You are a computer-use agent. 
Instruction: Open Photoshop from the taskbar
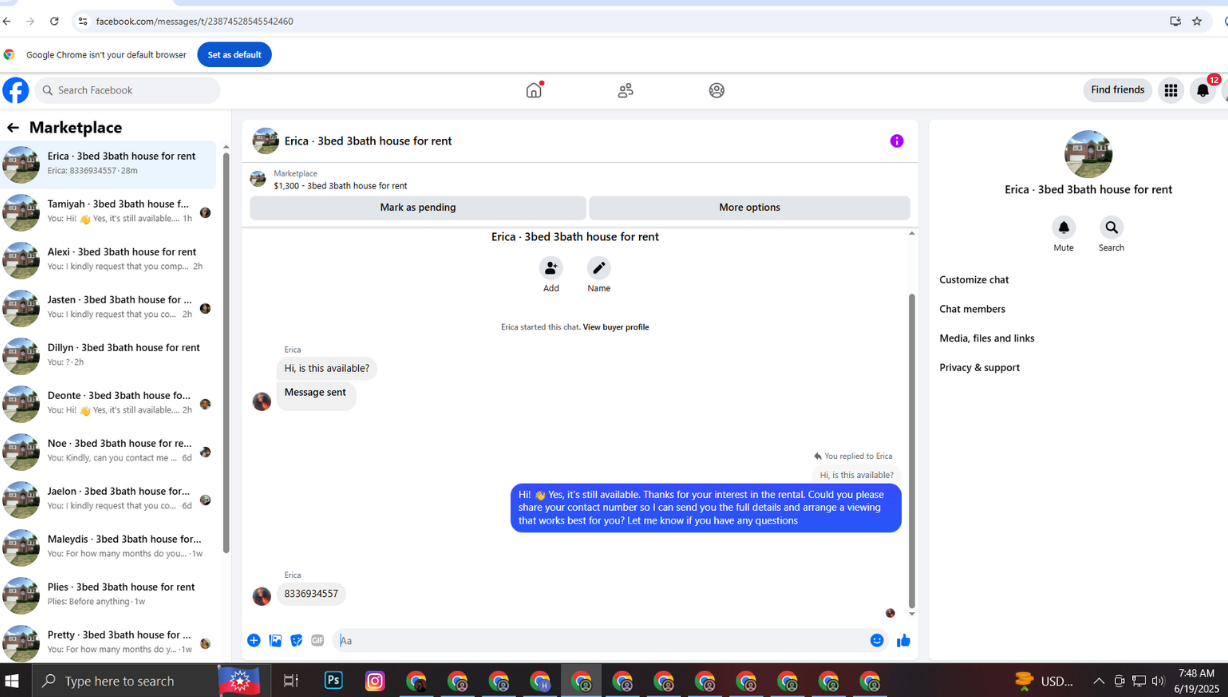(x=333, y=681)
